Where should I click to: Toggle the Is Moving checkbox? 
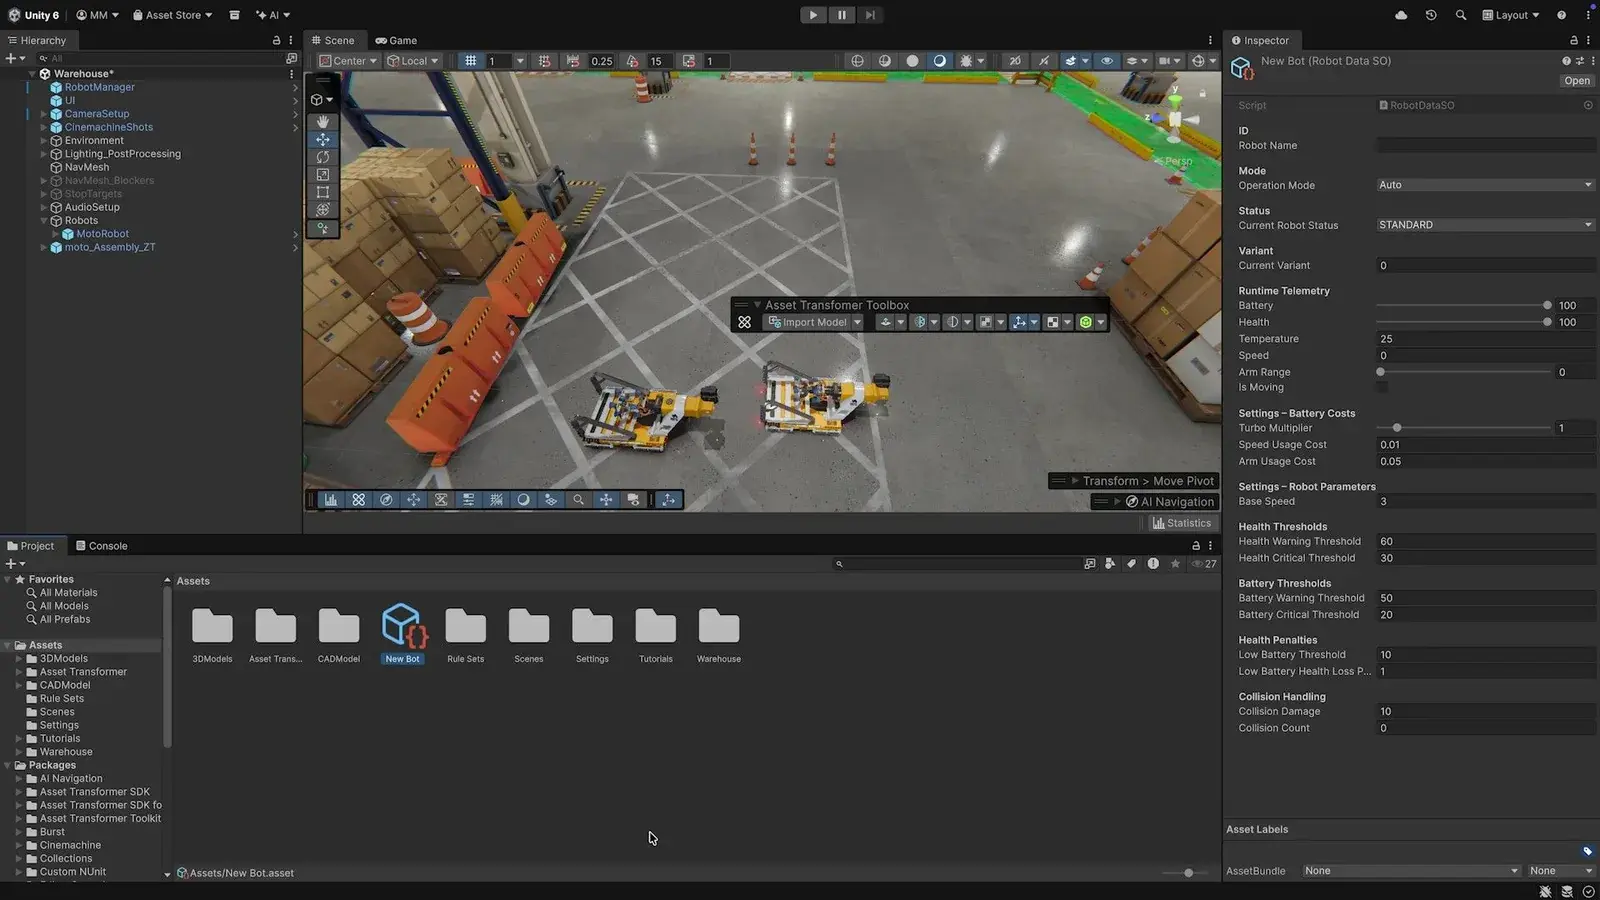click(x=1382, y=387)
